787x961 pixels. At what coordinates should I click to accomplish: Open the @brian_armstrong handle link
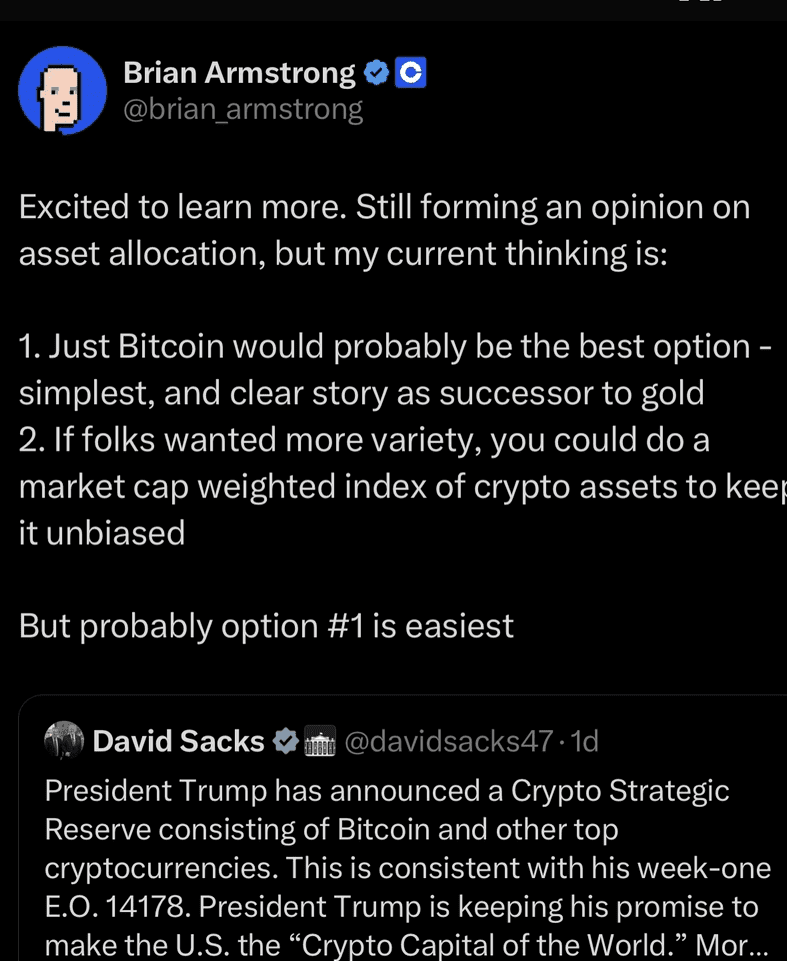pyautogui.click(x=242, y=108)
